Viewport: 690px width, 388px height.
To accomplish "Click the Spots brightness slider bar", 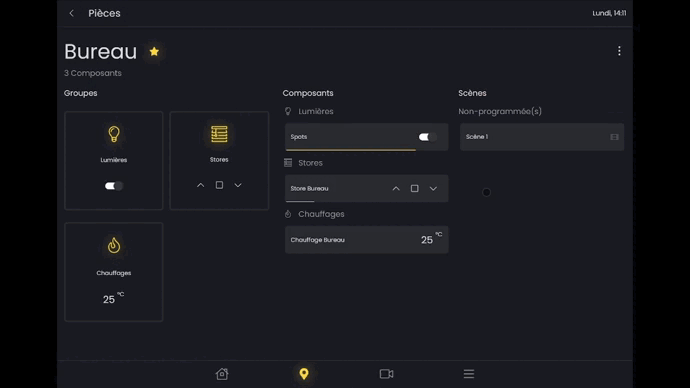I will [x=351, y=150].
